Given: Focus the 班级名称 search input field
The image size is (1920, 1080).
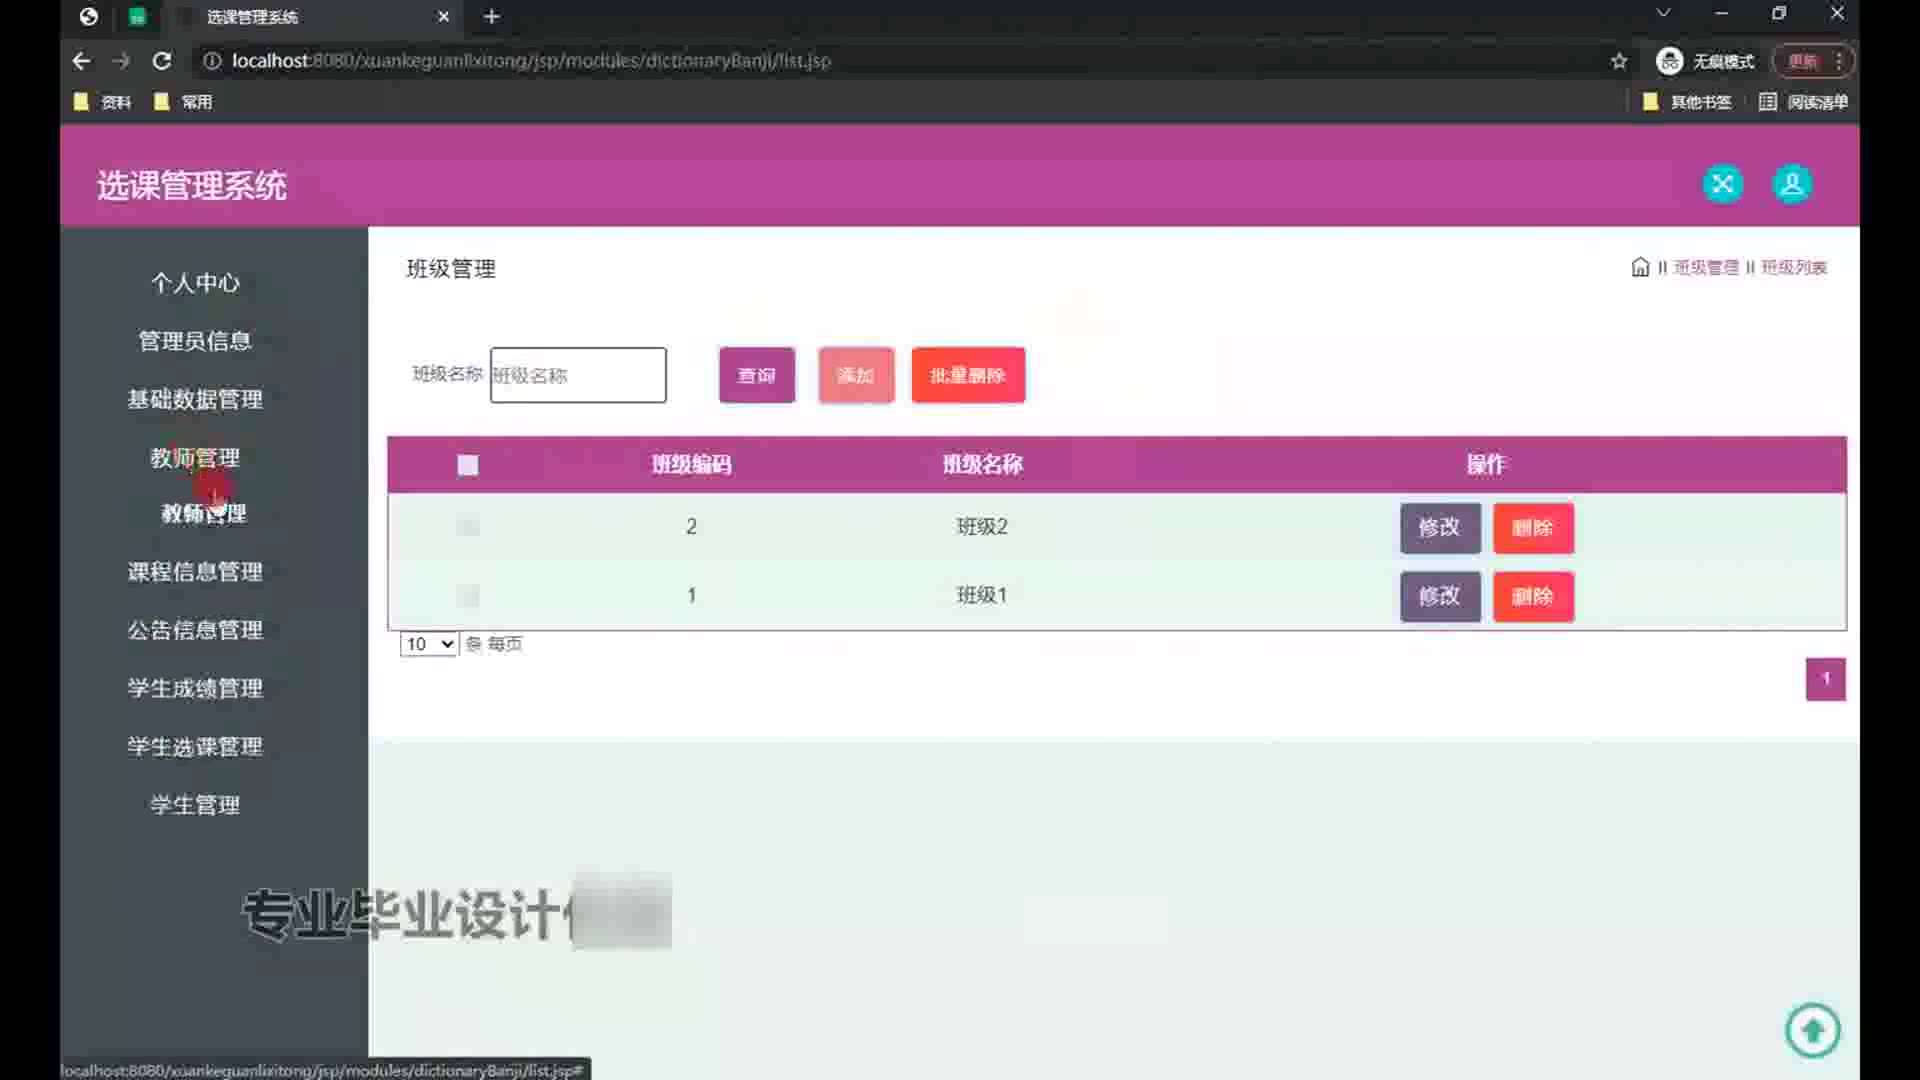Looking at the screenshot, I should coord(578,375).
